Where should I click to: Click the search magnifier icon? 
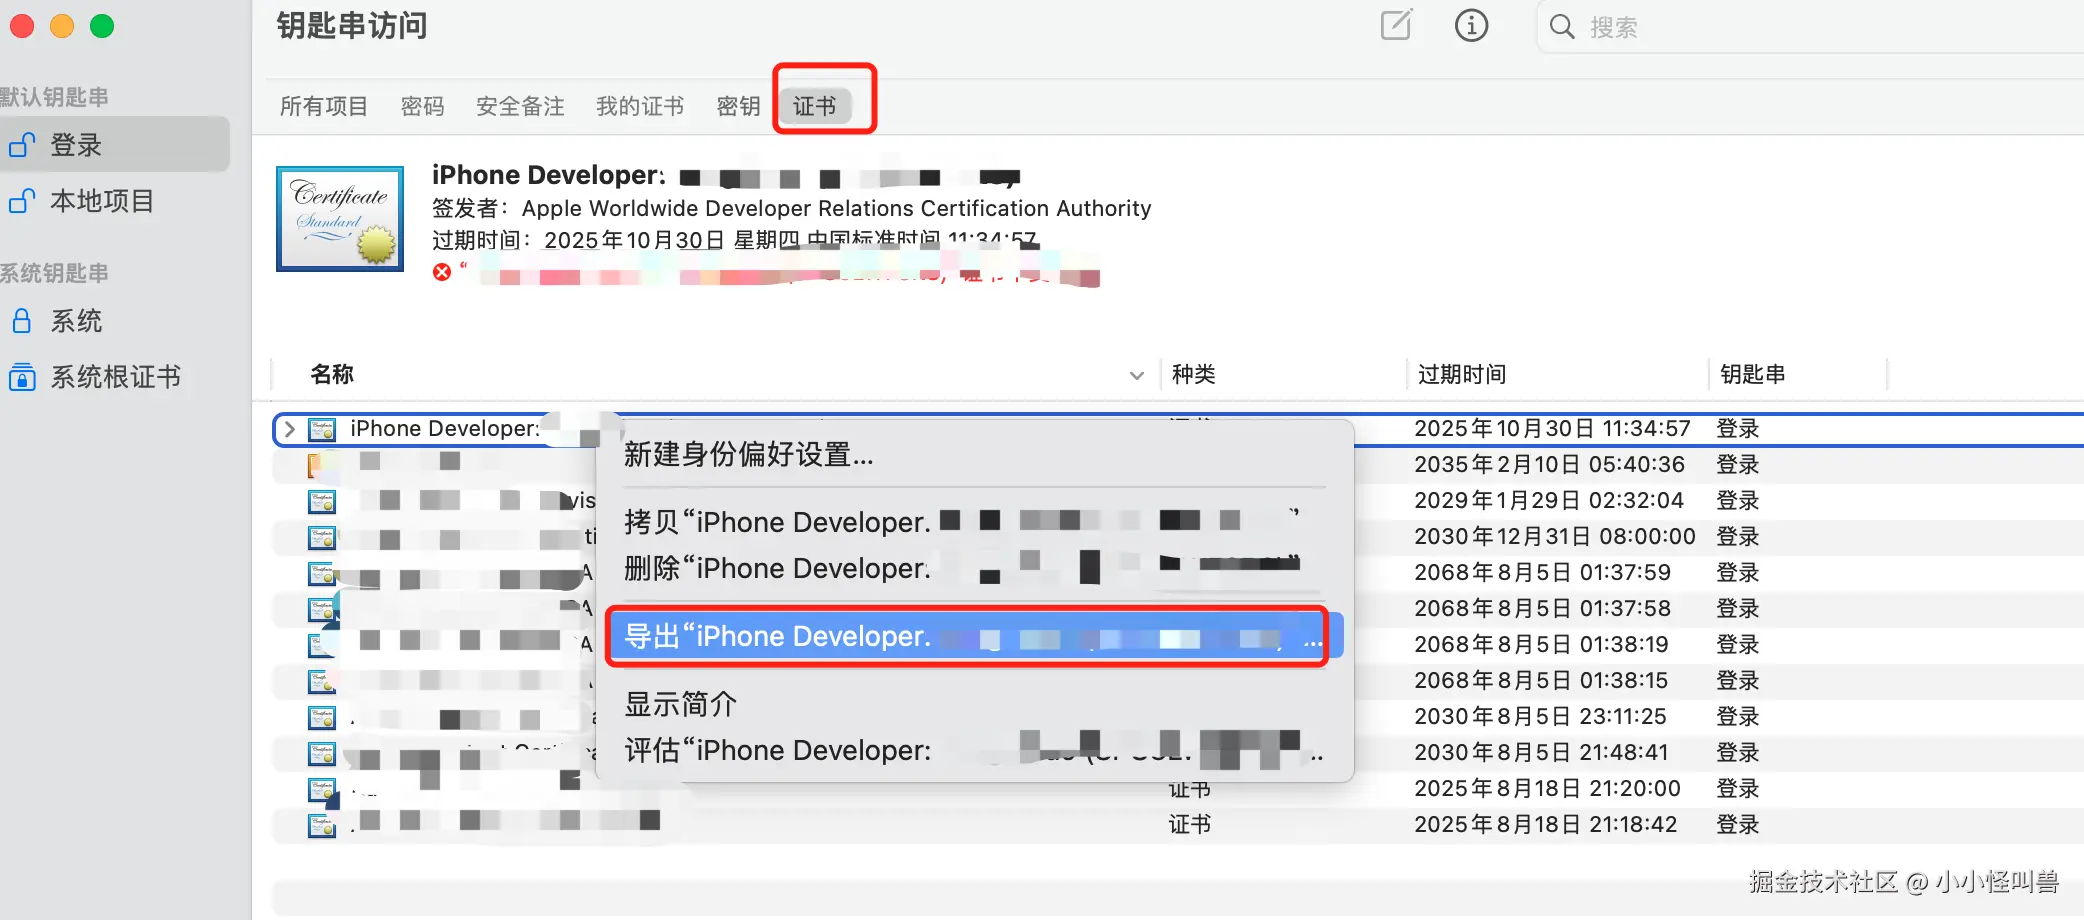pyautogui.click(x=1561, y=27)
